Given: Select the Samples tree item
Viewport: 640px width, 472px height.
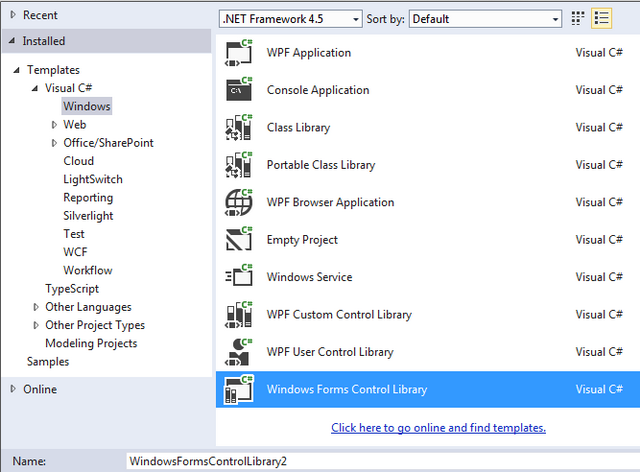Looking at the screenshot, I should point(48,362).
